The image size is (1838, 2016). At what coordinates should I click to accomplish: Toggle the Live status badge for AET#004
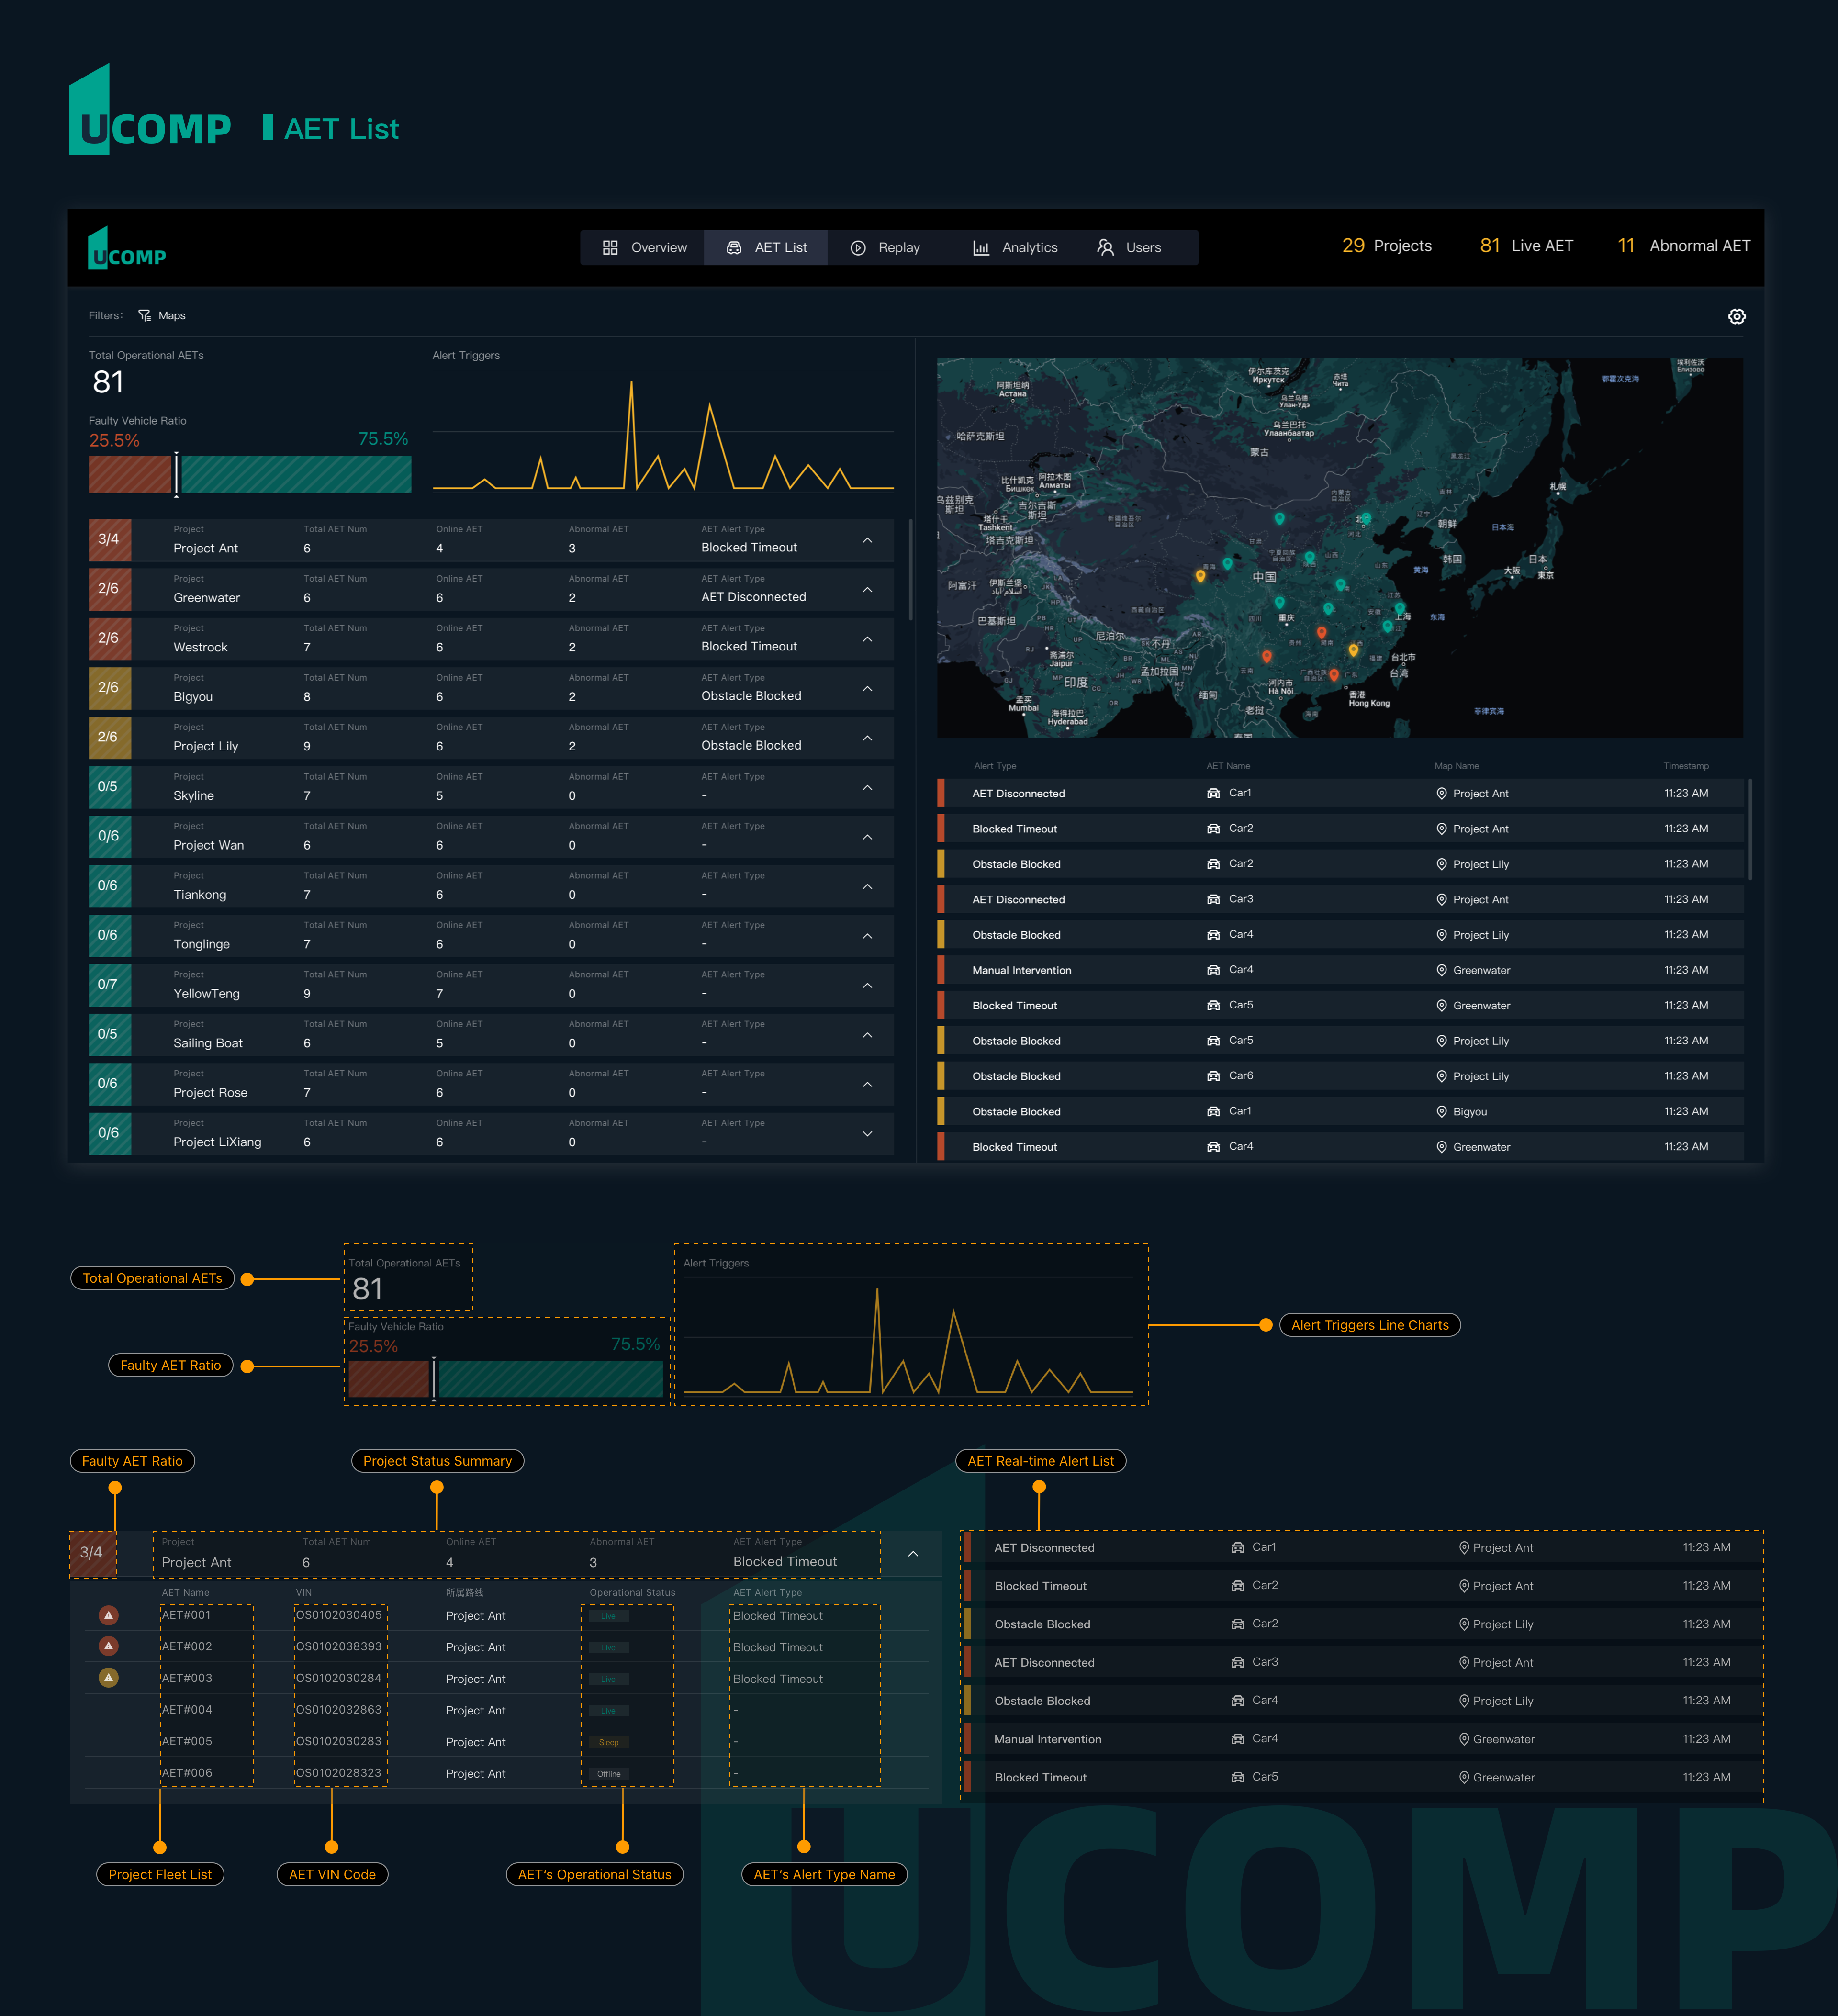610,1710
